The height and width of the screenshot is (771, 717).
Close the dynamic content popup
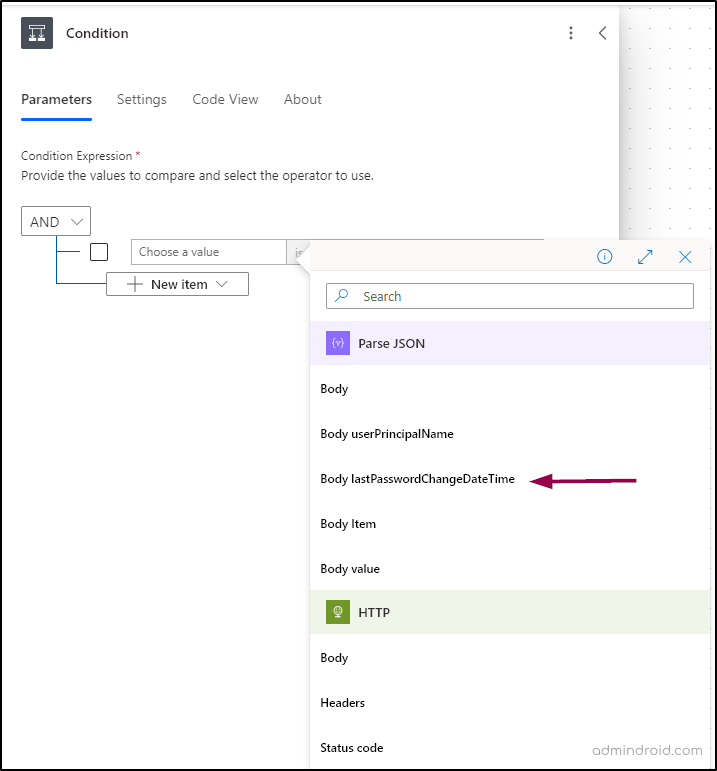click(x=685, y=257)
